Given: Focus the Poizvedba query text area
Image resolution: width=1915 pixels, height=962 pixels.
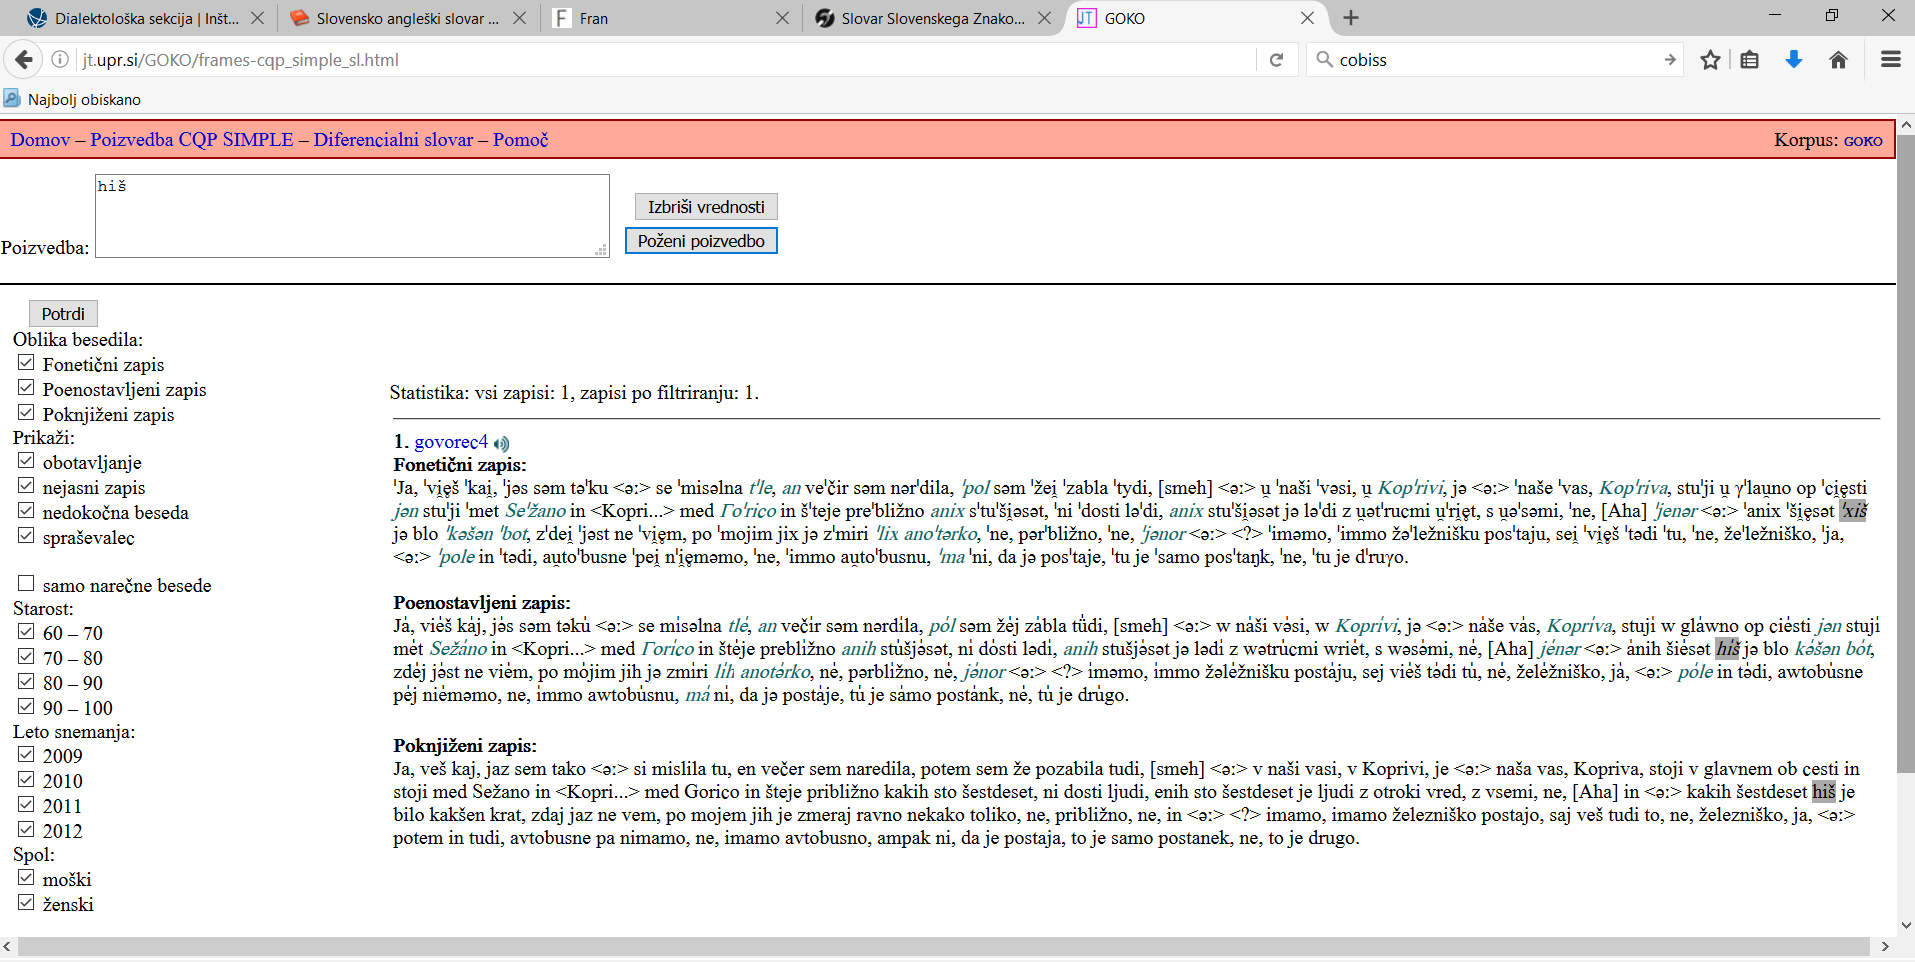Looking at the screenshot, I should [x=352, y=216].
